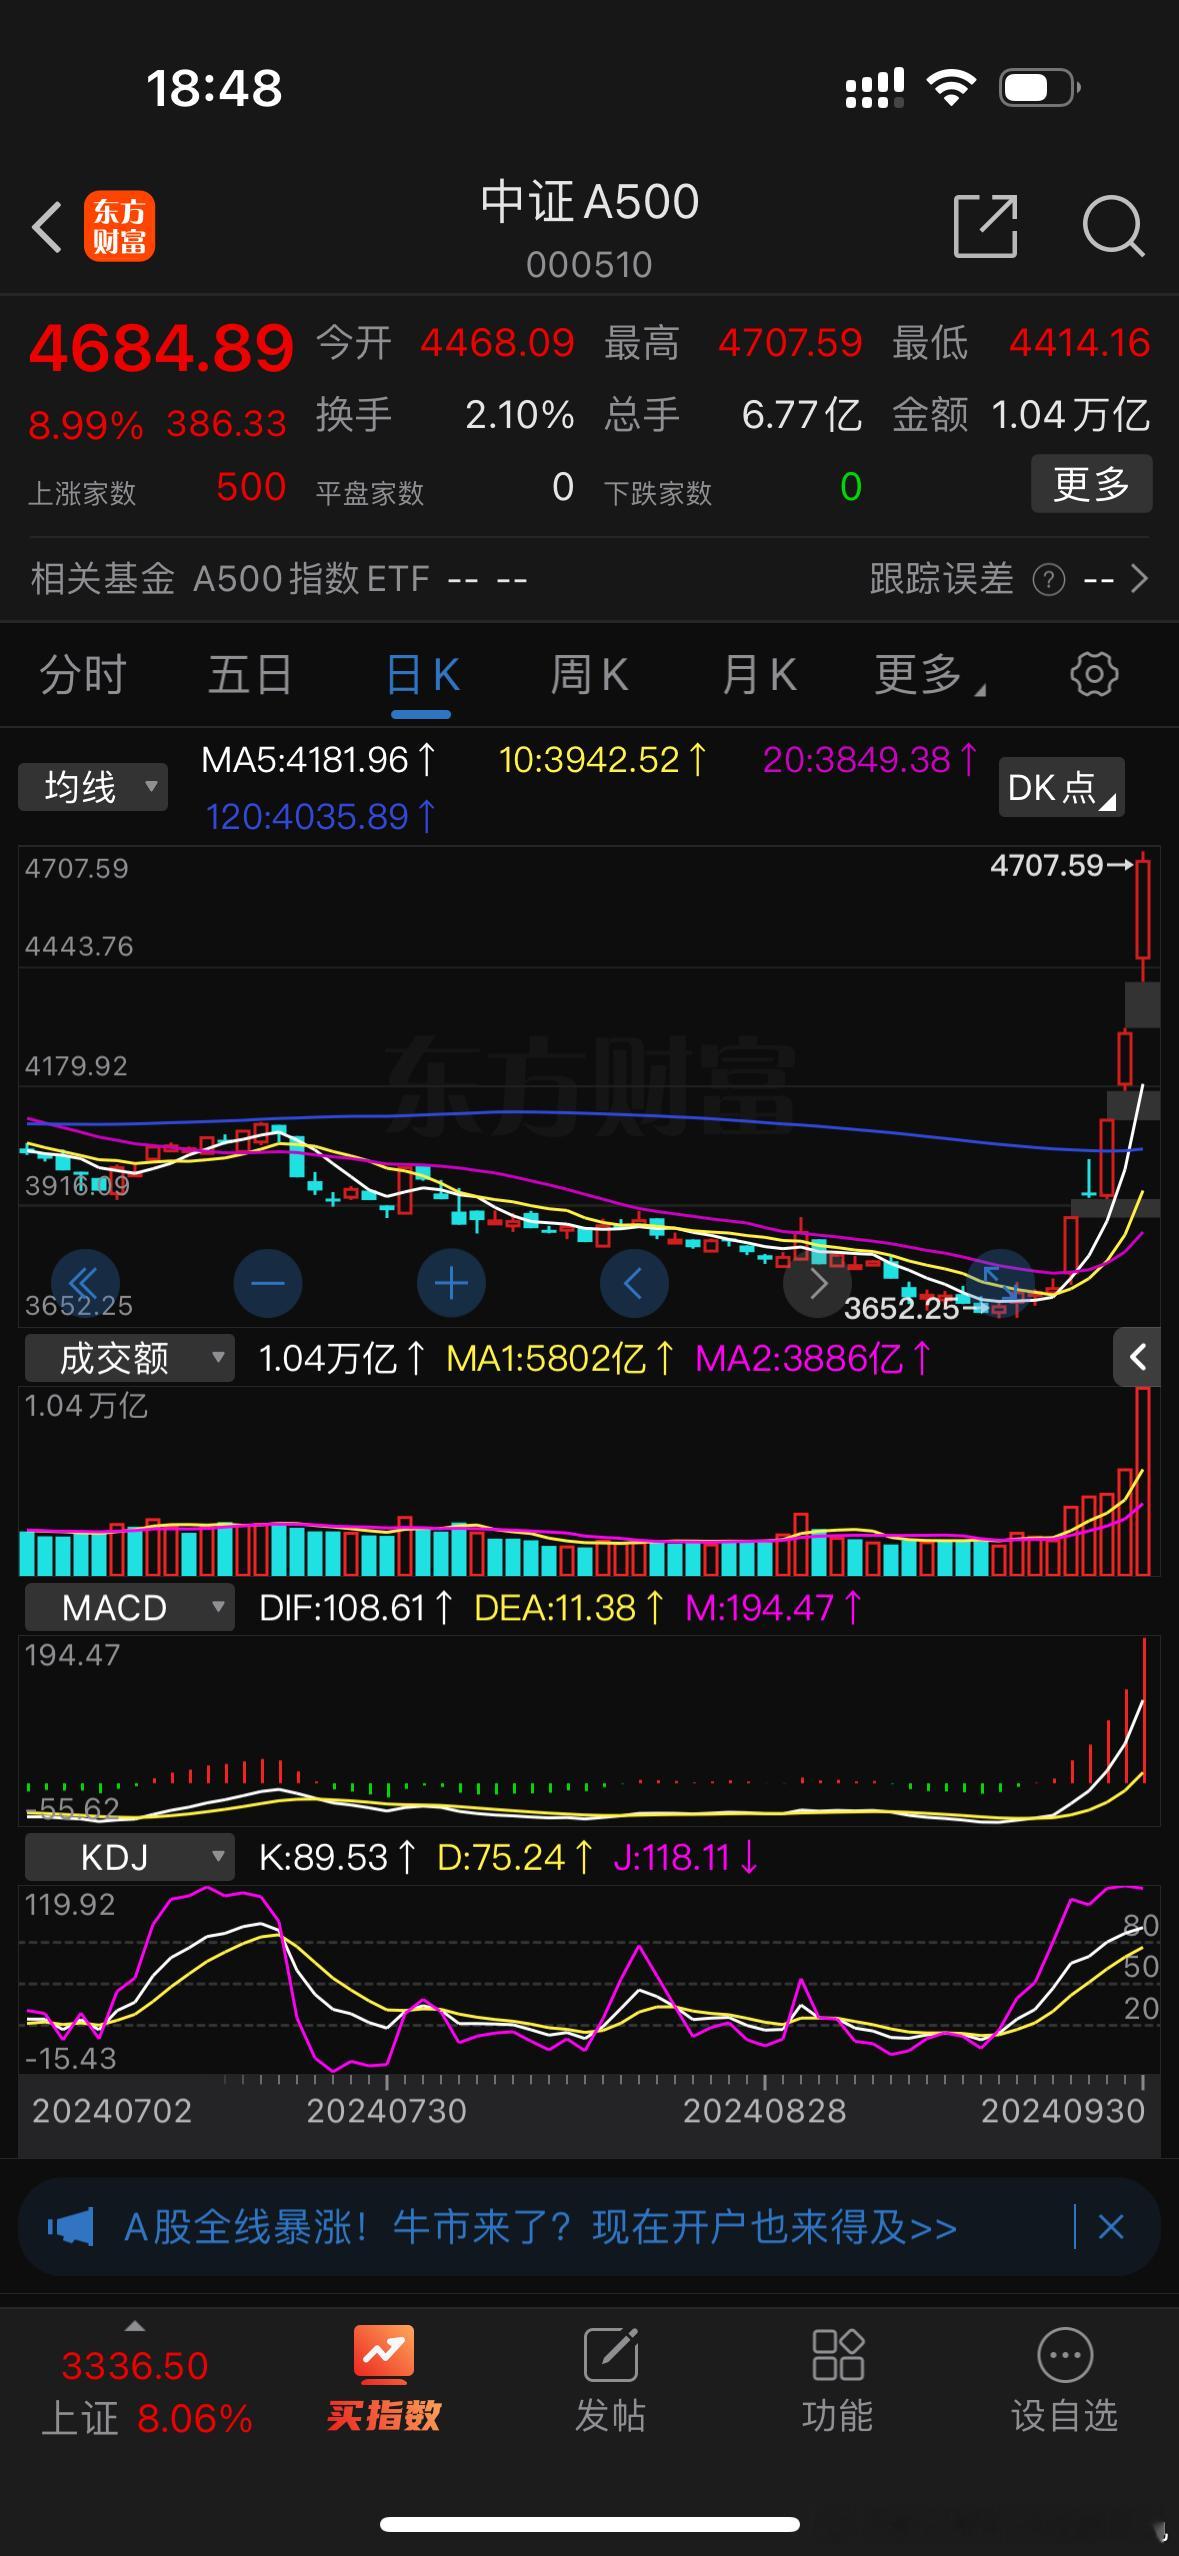Expand the 上证 index bar arrow
The image size is (1179, 2556).
(134, 2326)
